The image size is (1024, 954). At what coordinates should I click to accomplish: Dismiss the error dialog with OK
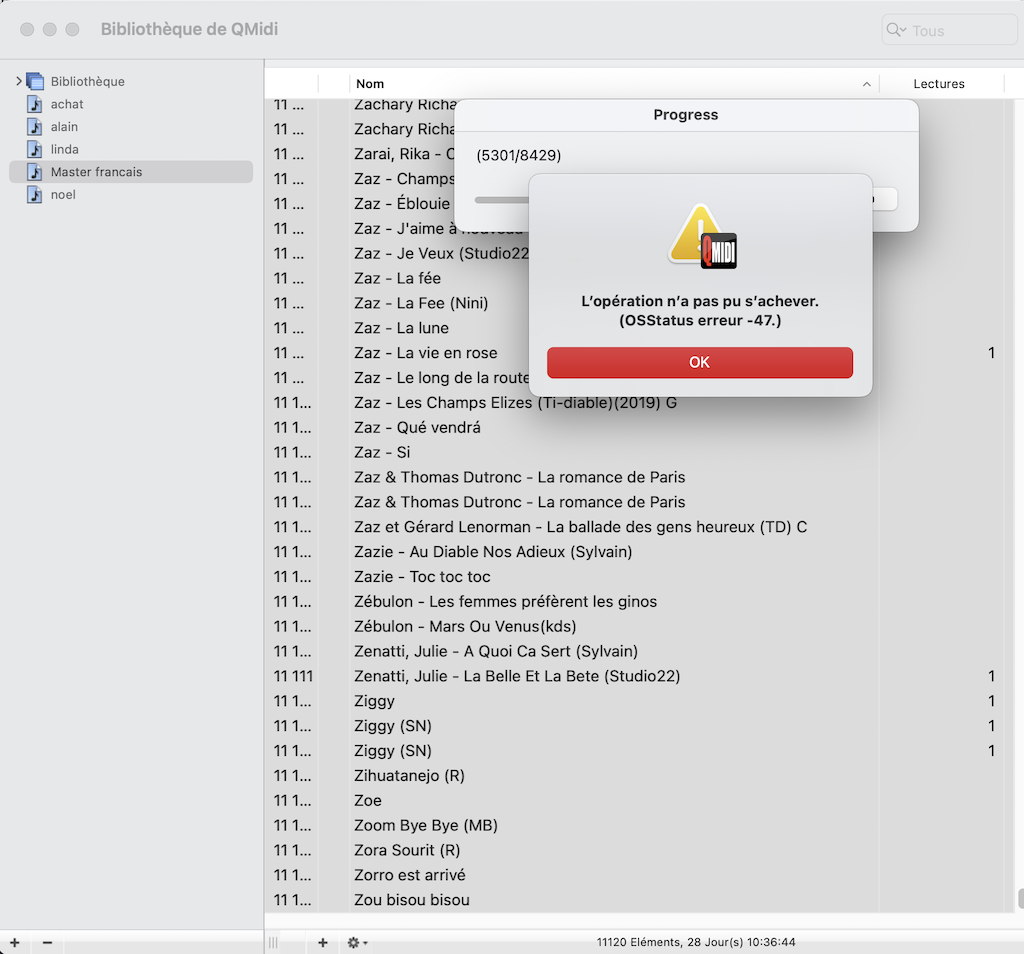(x=699, y=362)
